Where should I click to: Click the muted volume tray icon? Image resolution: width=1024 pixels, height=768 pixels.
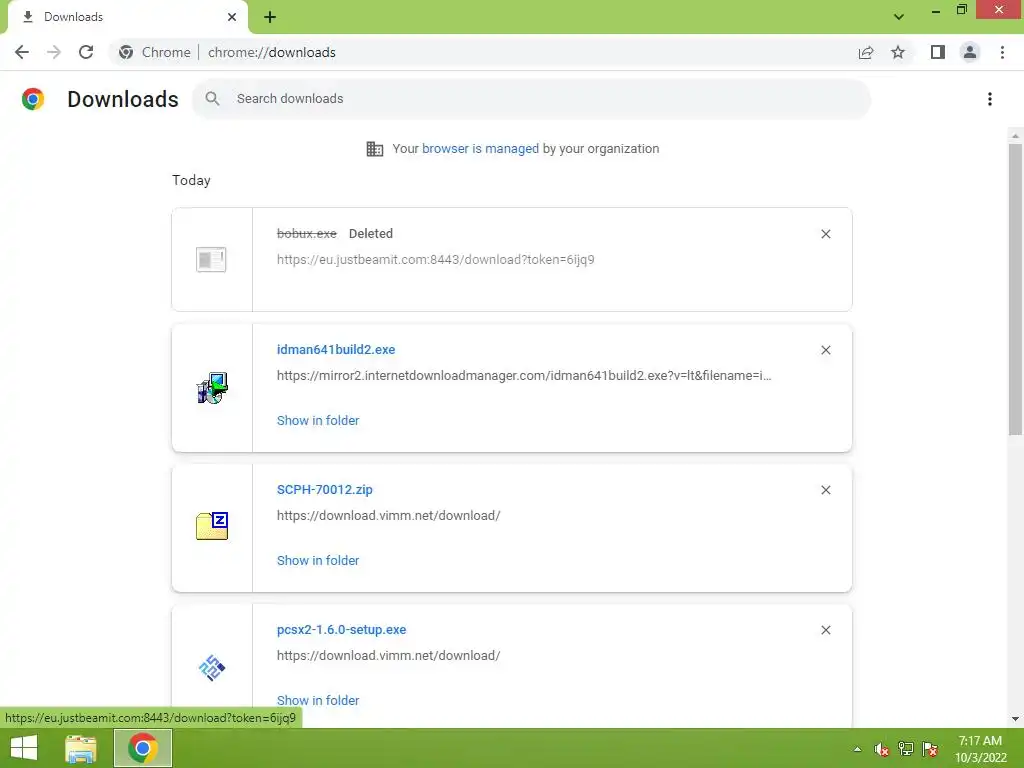pyautogui.click(x=882, y=749)
